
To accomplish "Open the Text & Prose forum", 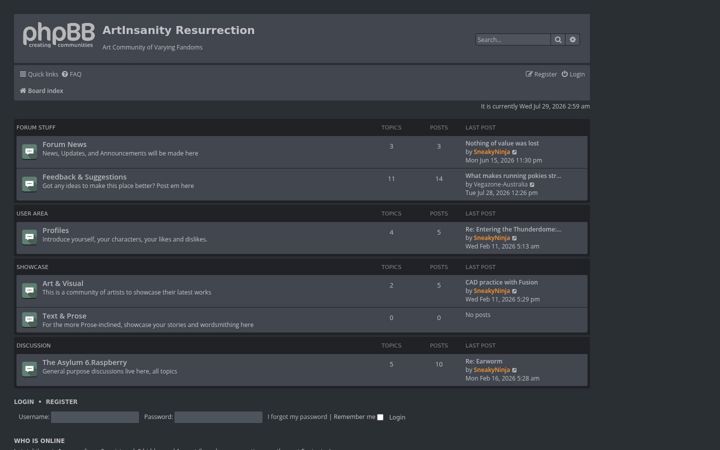I will (64, 316).
